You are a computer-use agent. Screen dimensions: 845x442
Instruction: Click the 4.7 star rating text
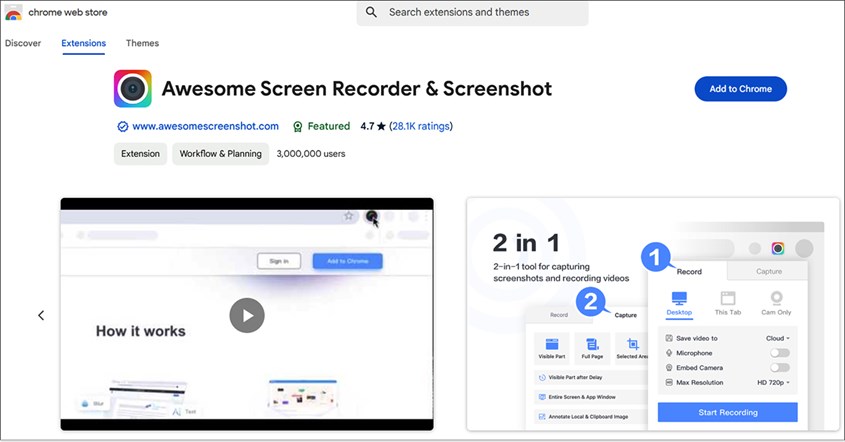[x=373, y=126]
